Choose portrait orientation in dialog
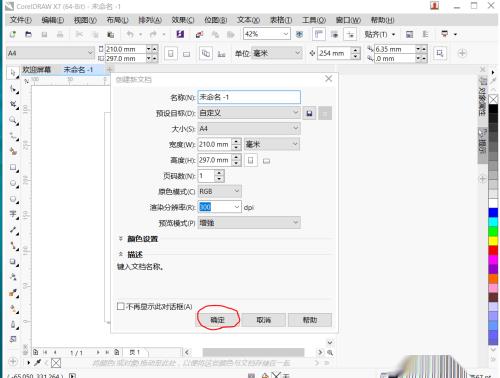 251,161
